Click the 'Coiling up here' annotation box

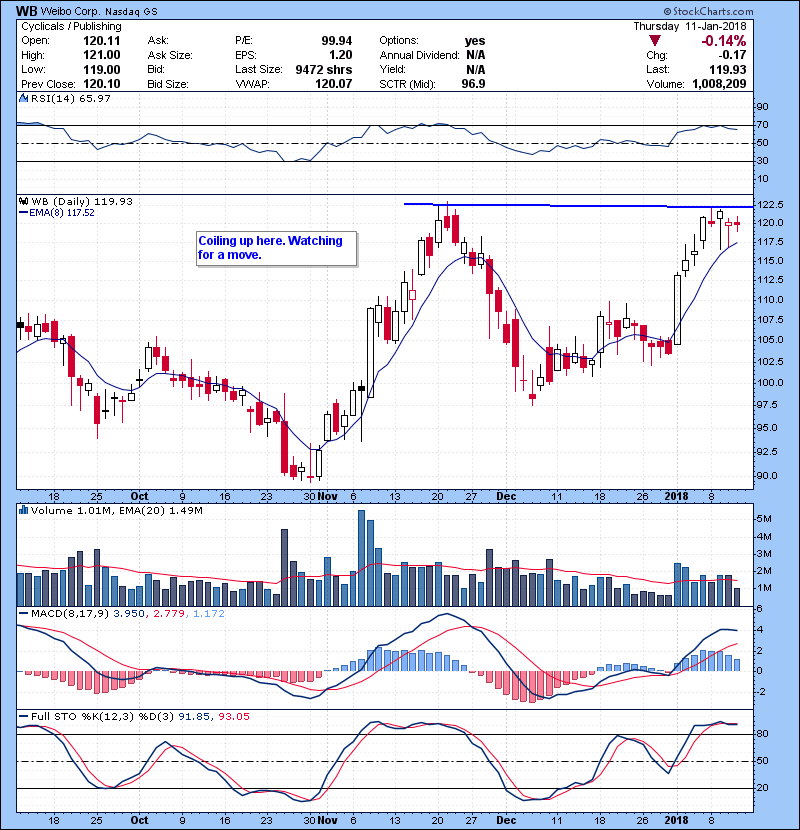(x=276, y=248)
